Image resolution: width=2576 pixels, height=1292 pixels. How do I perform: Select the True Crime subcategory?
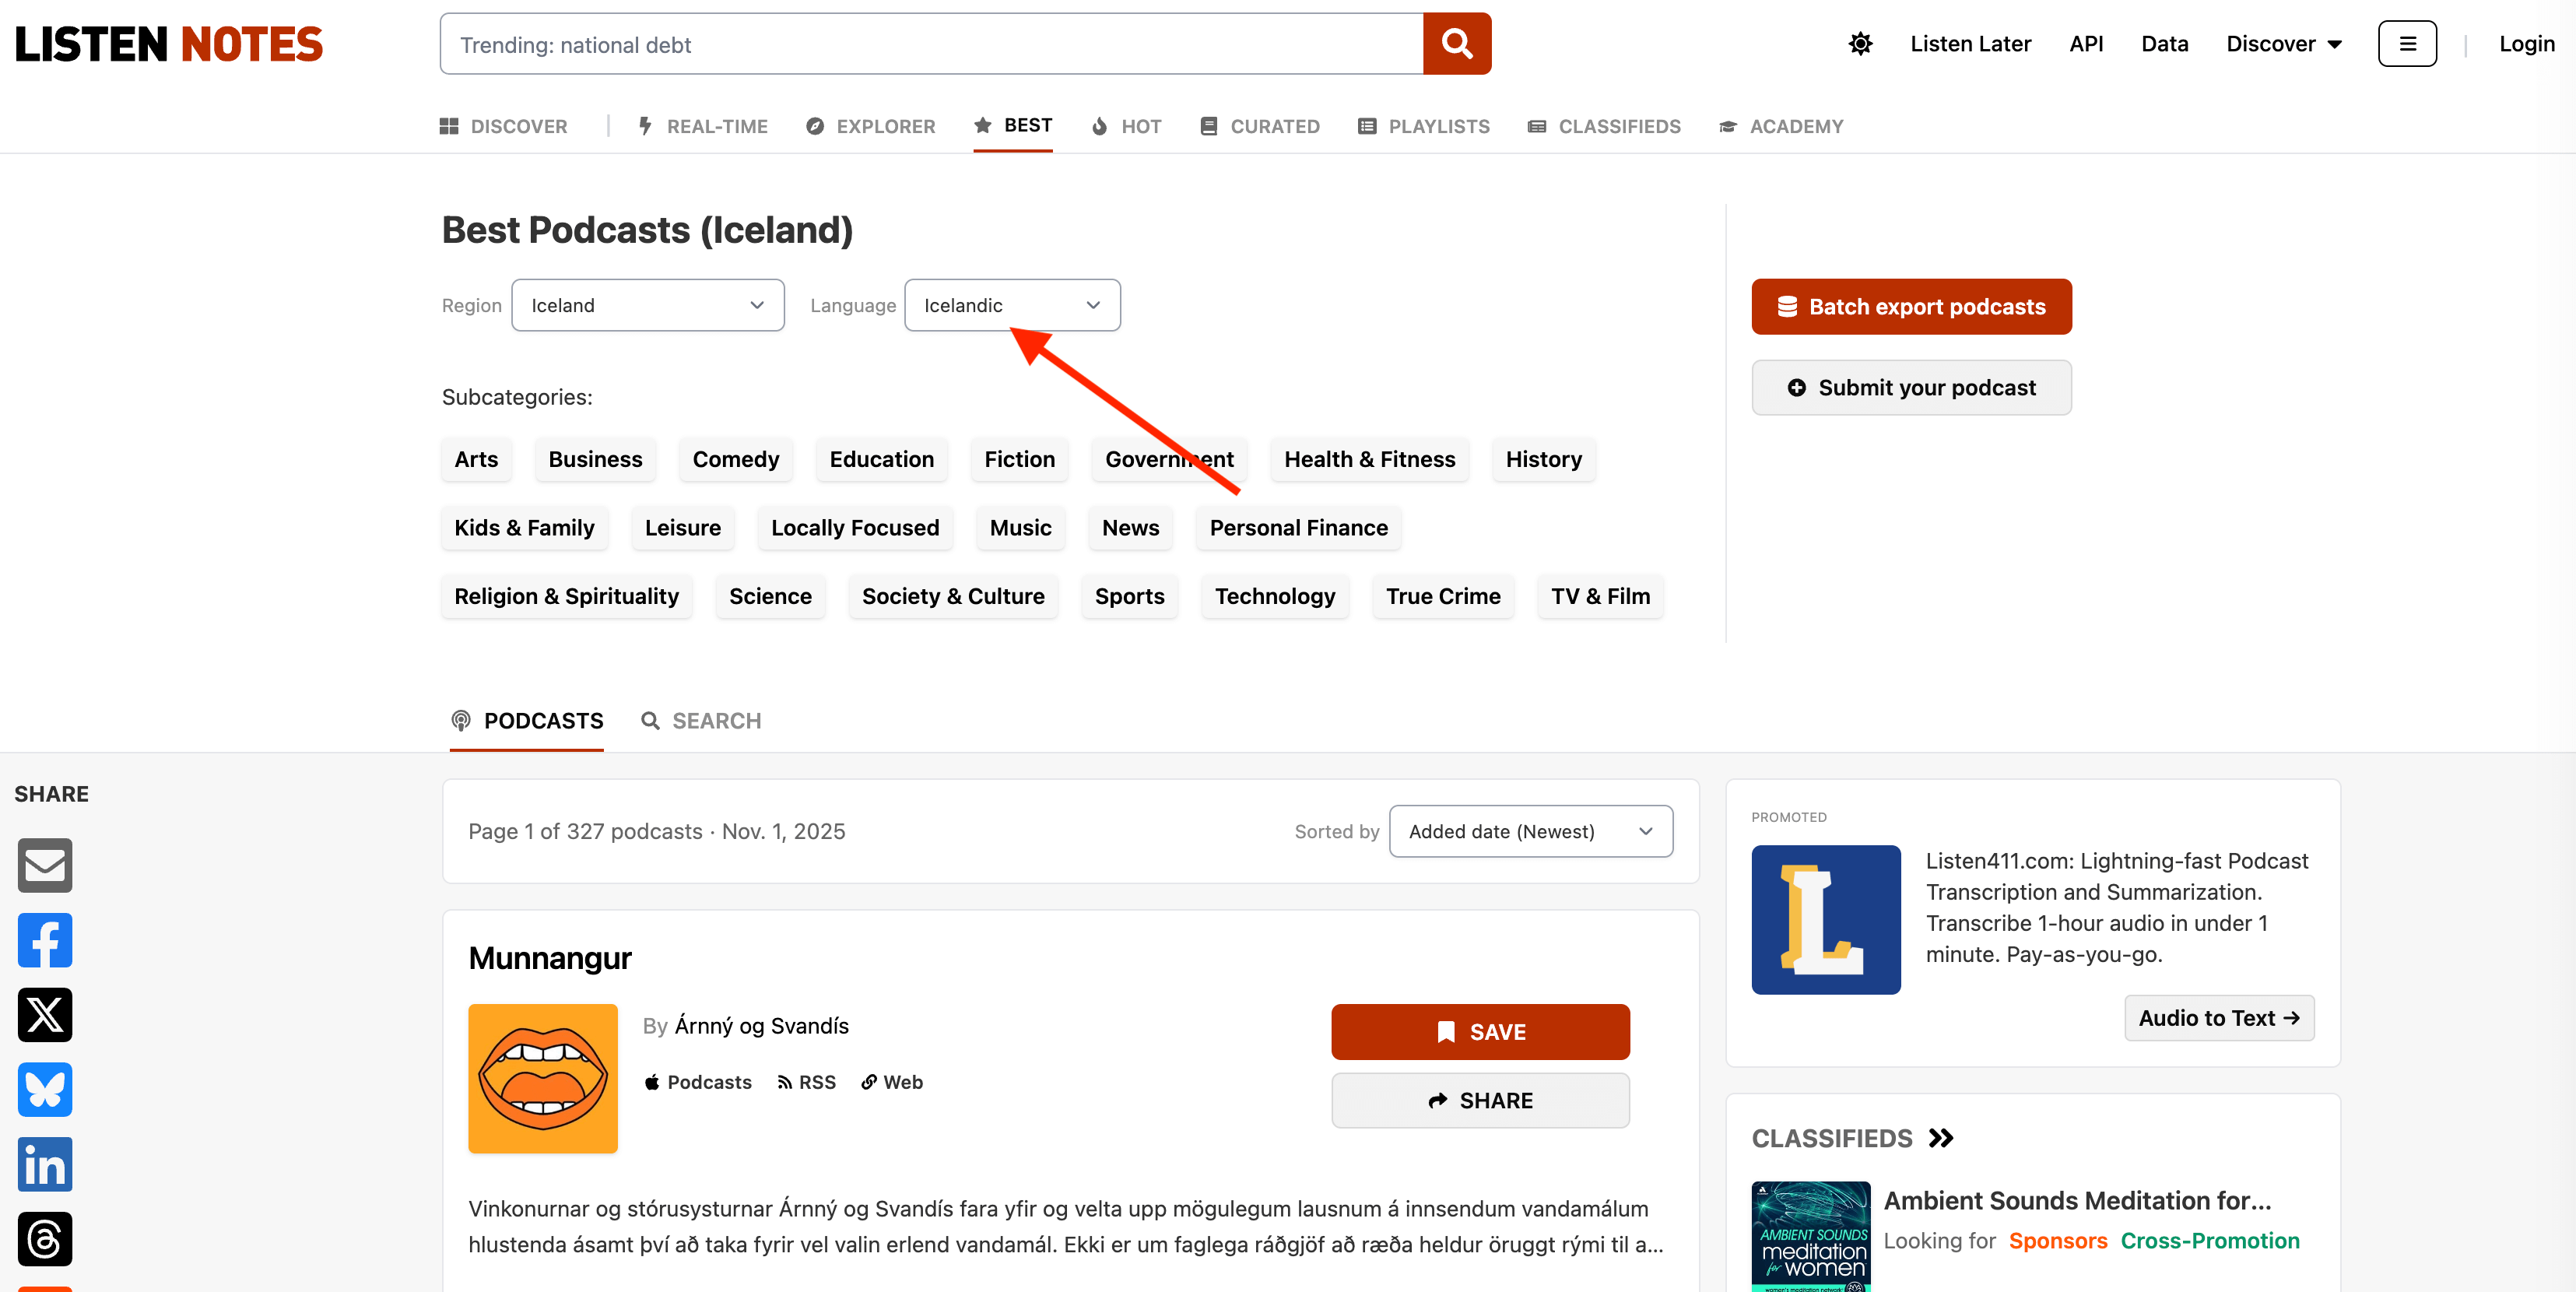[1442, 596]
